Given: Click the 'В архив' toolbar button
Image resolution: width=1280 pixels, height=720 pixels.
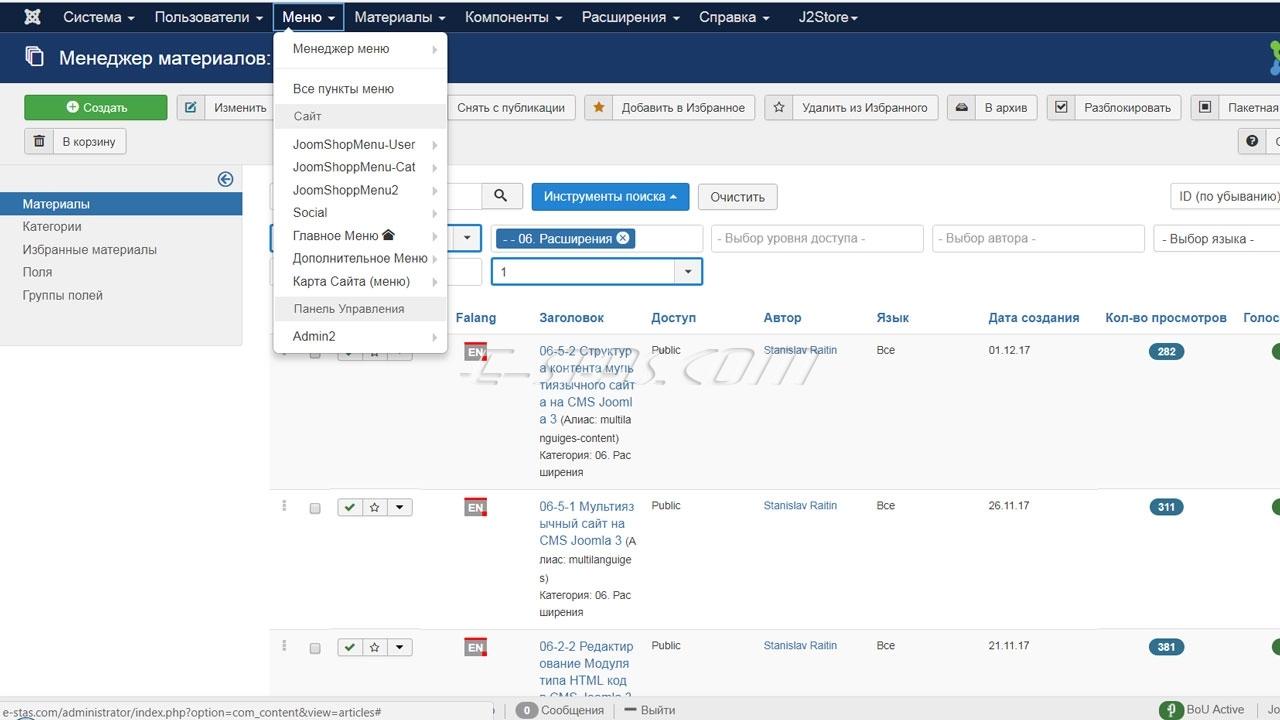Looking at the screenshot, I should coord(992,107).
